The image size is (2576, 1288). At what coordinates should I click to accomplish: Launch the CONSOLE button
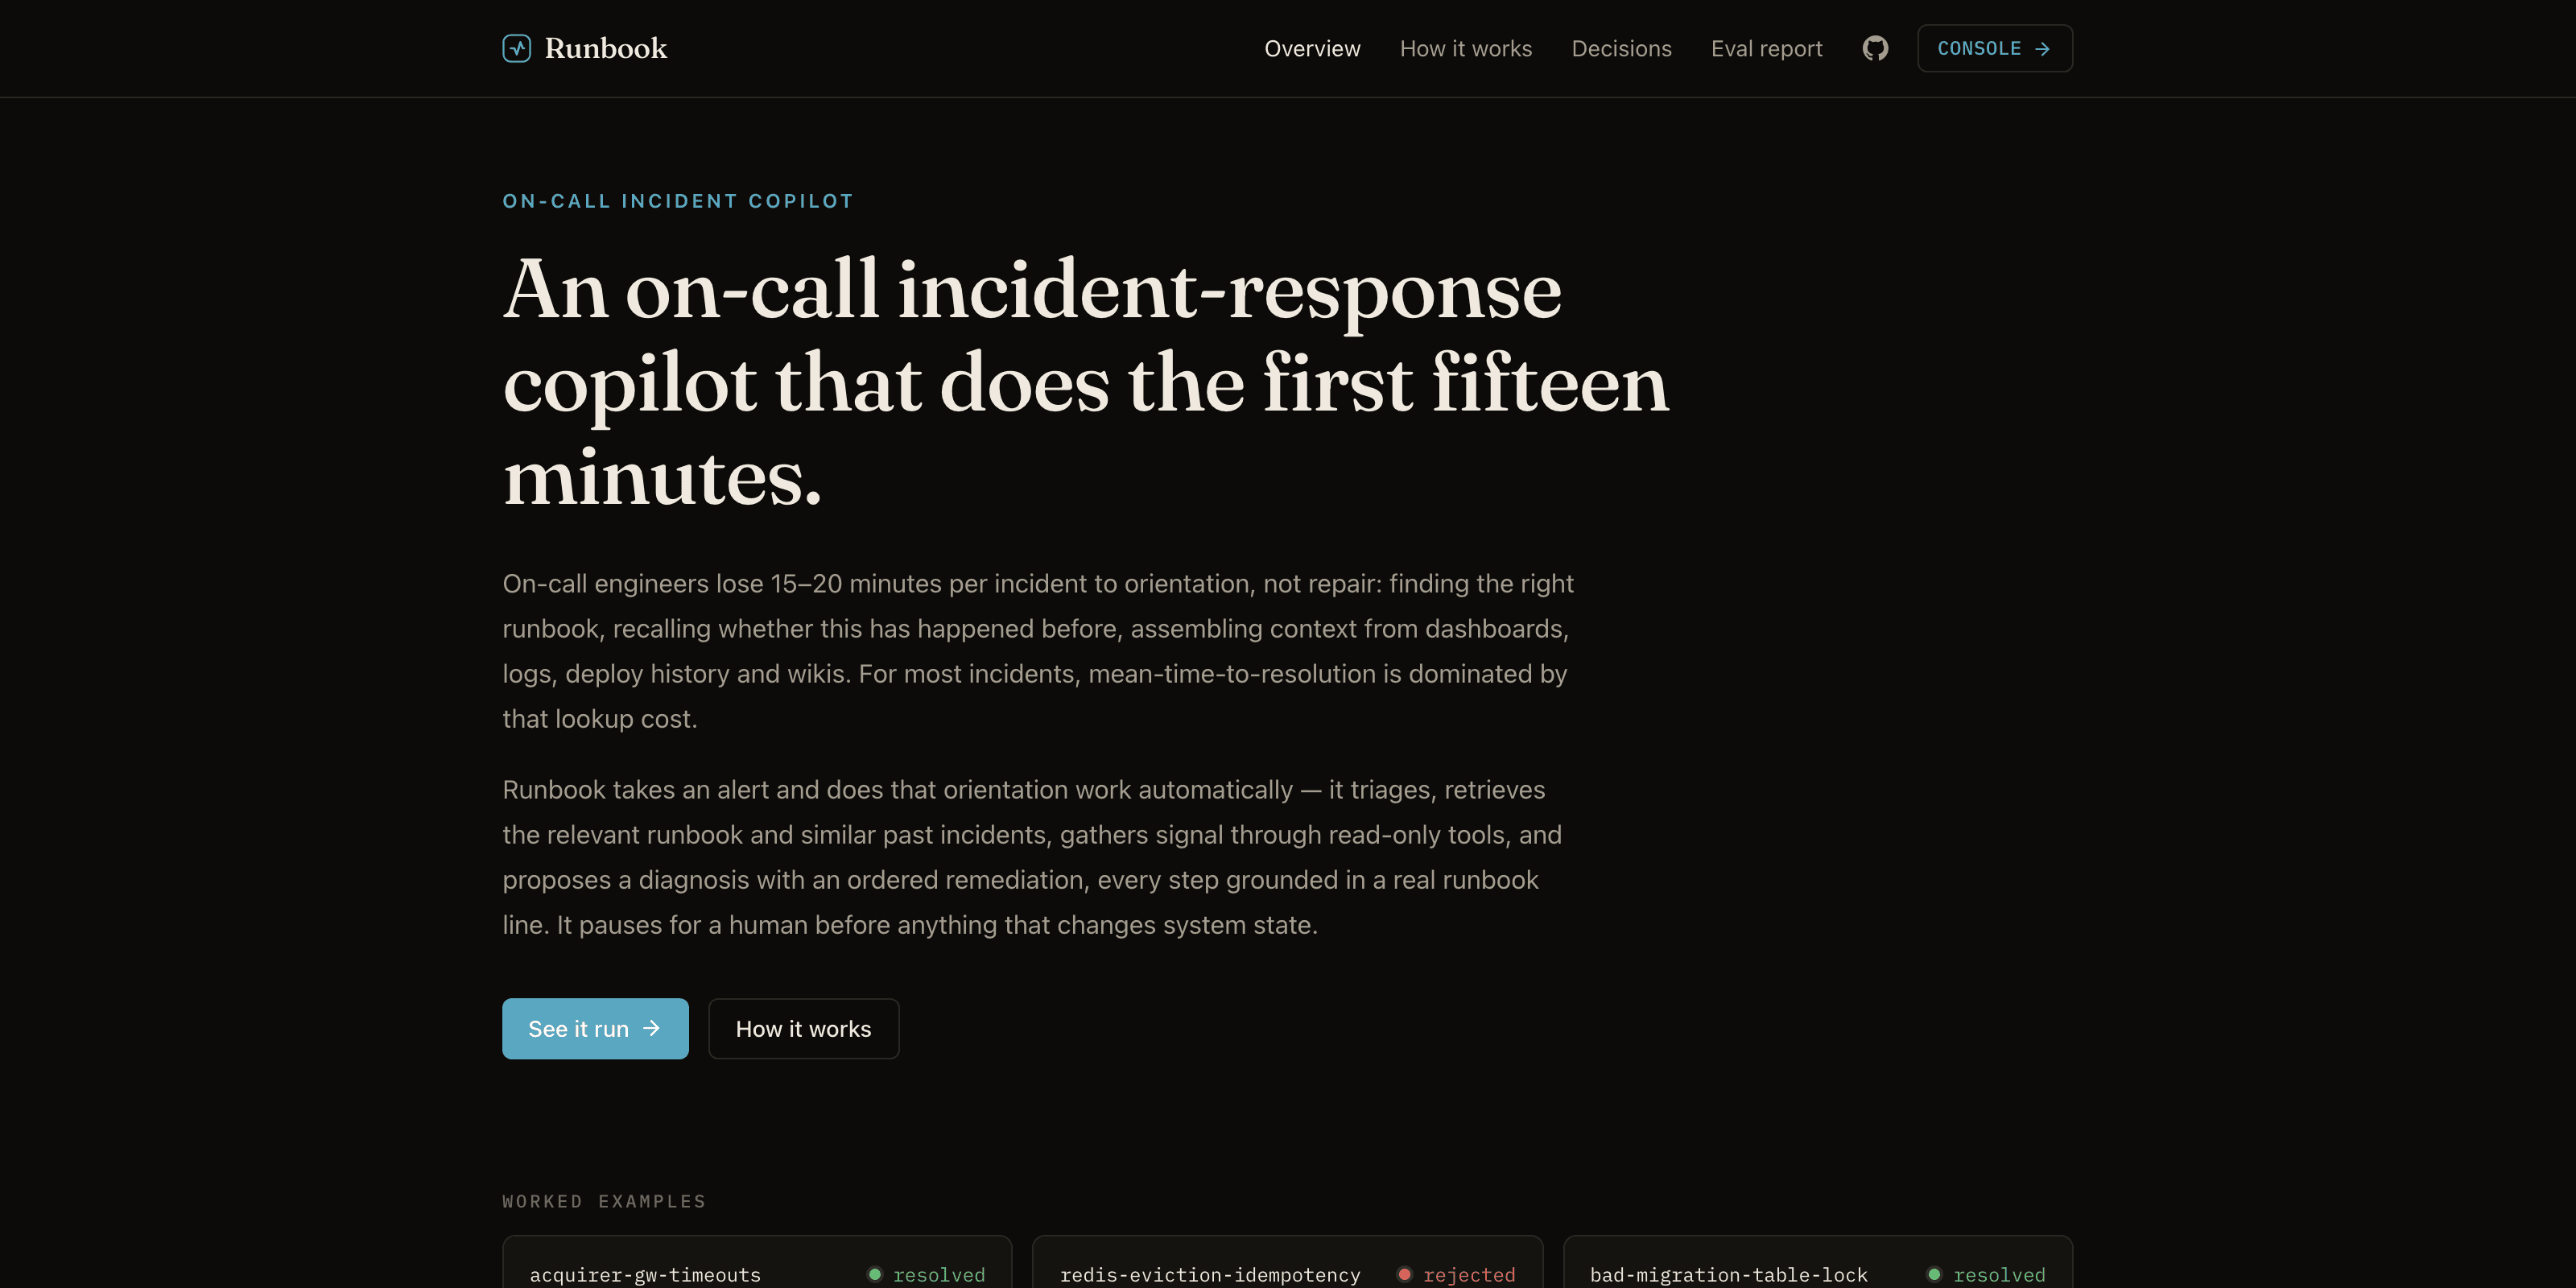[1994, 48]
